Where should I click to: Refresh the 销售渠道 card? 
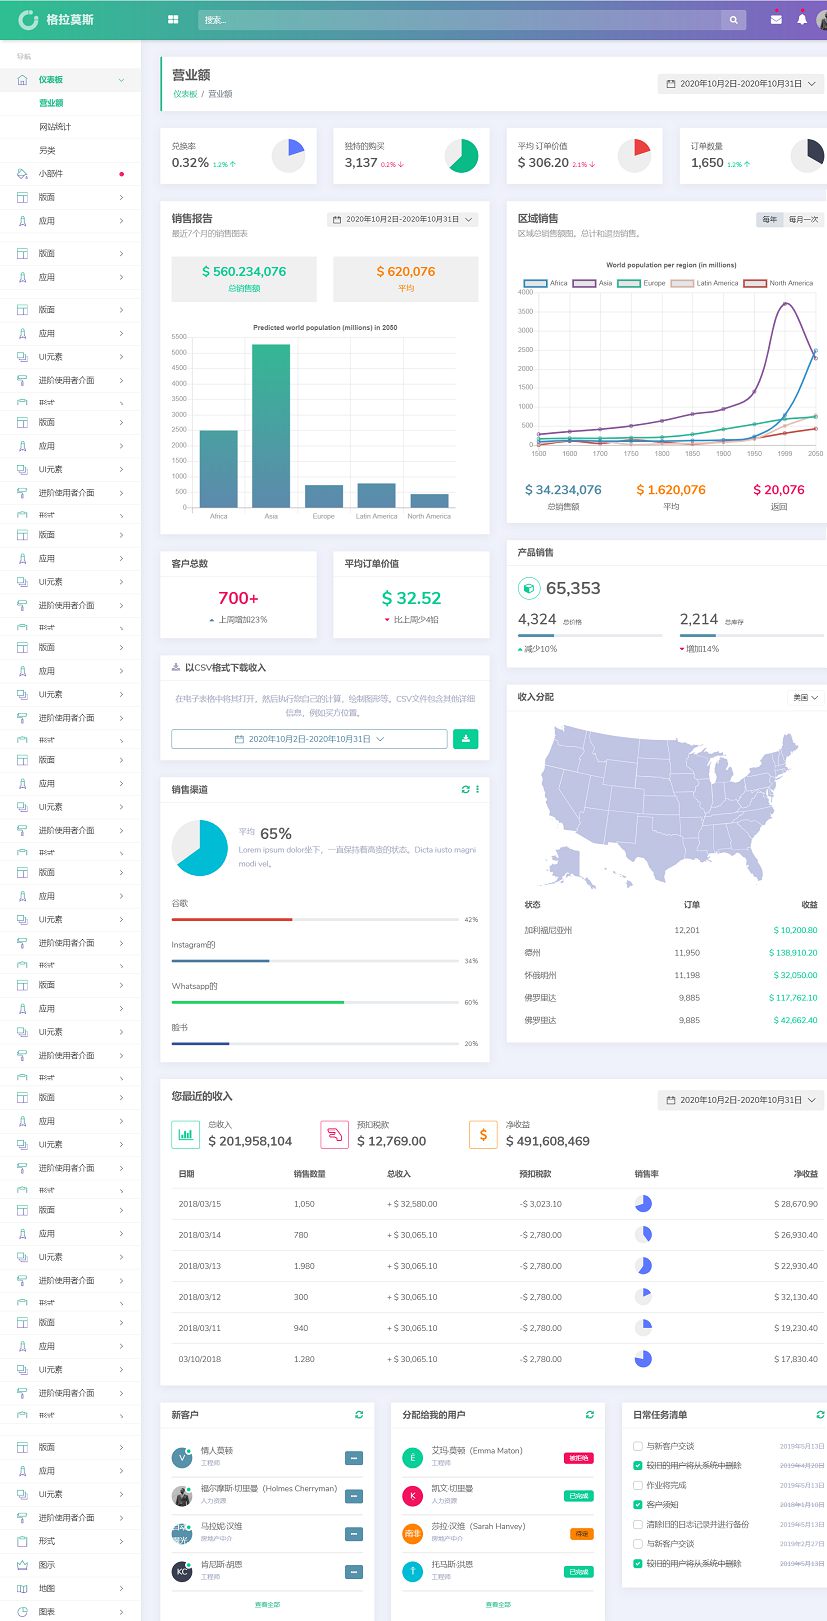tap(465, 790)
